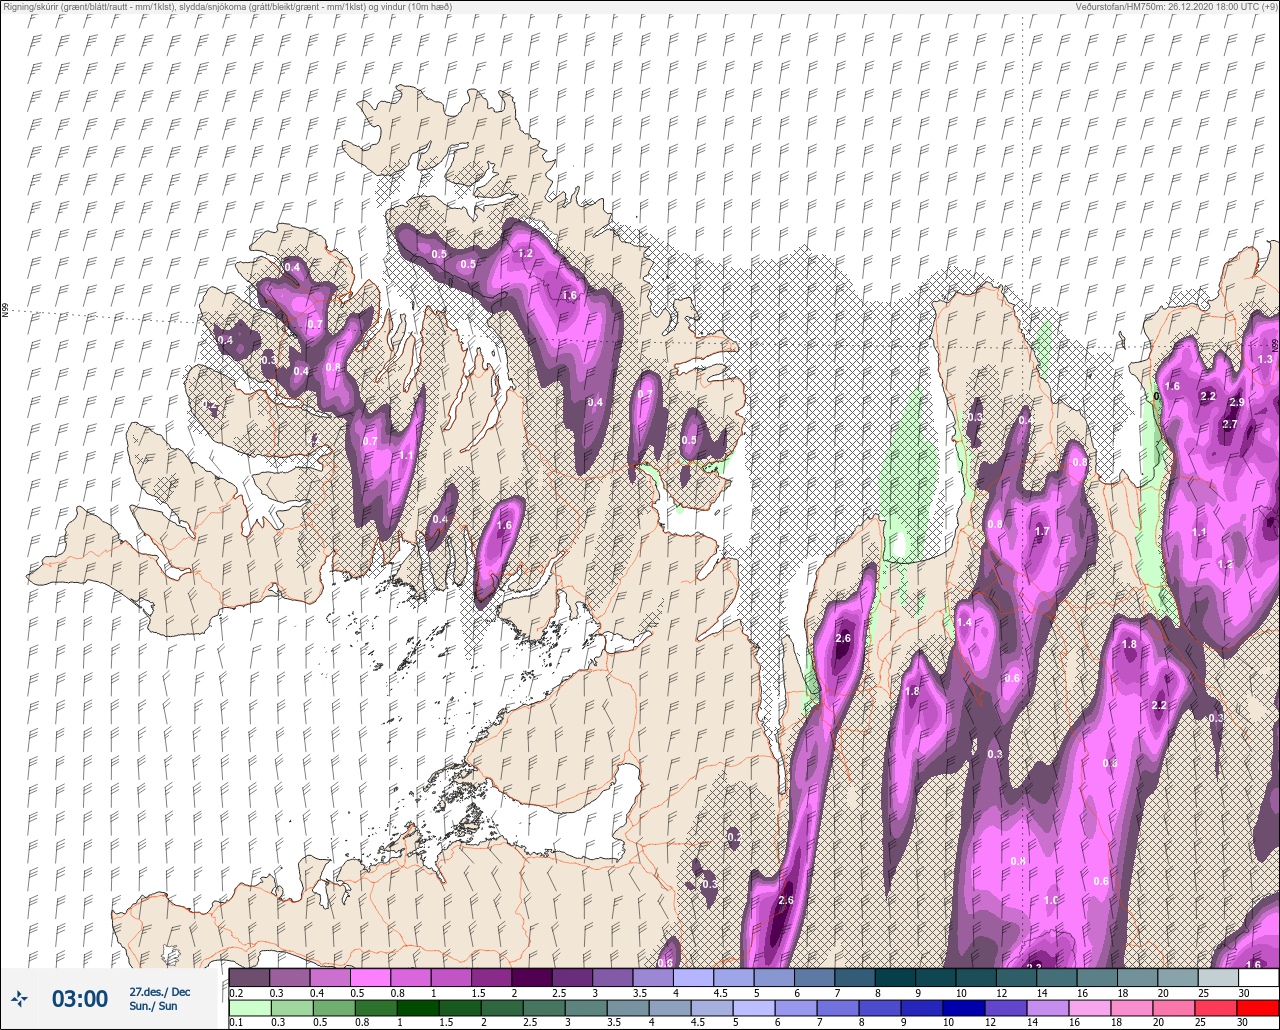Select the bright red bottom-row swatch above 30
Image resolution: width=1280 pixels, height=1030 pixels.
coord(1258,1008)
